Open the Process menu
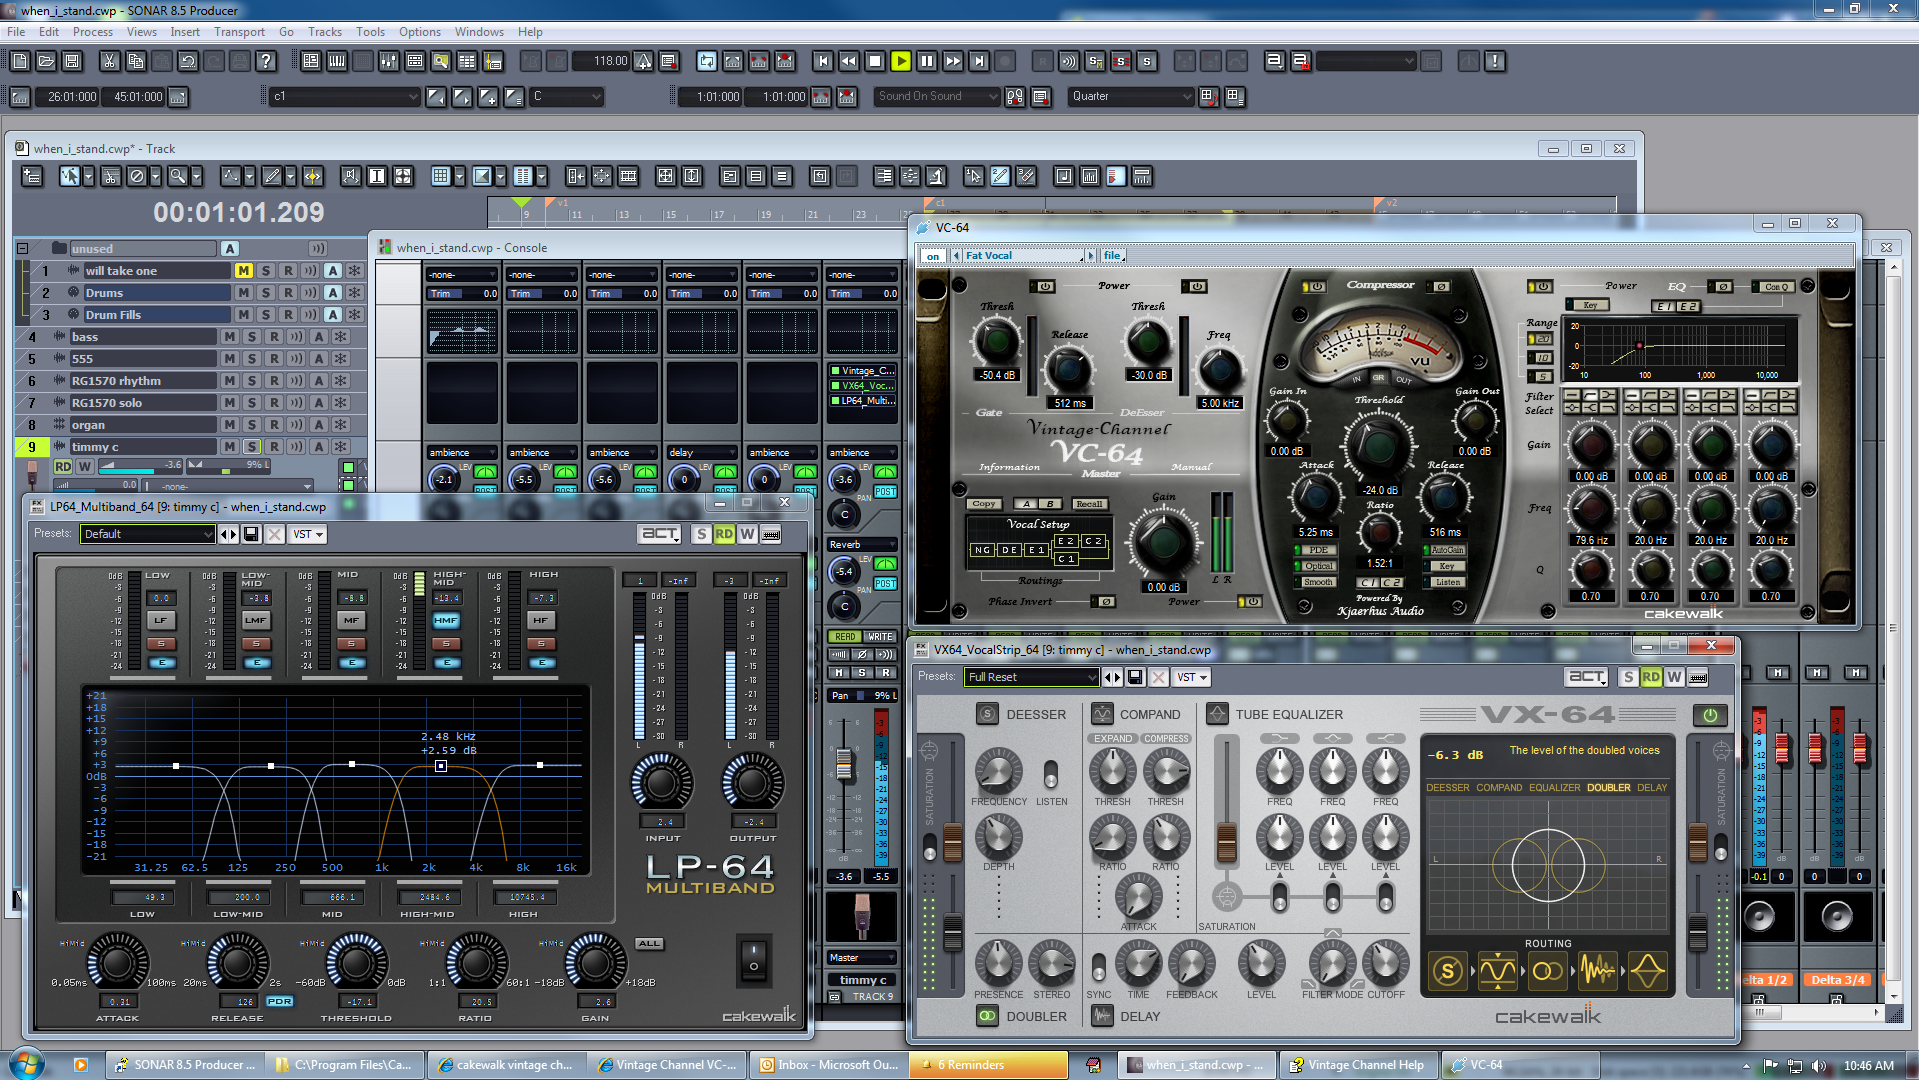This screenshot has width=1919, height=1080. pos(93,32)
